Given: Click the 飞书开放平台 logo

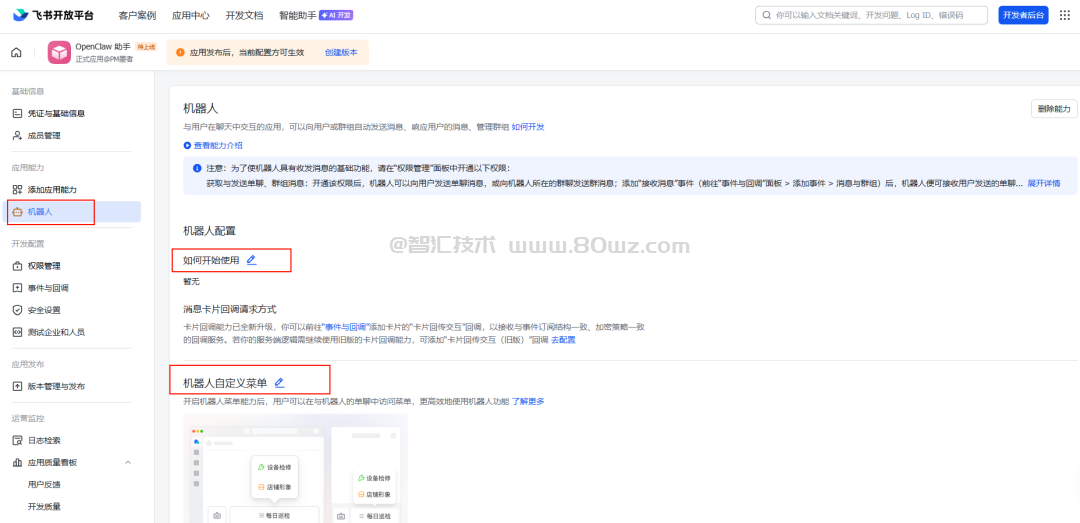Looking at the screenshot, I should click(55, 15).
